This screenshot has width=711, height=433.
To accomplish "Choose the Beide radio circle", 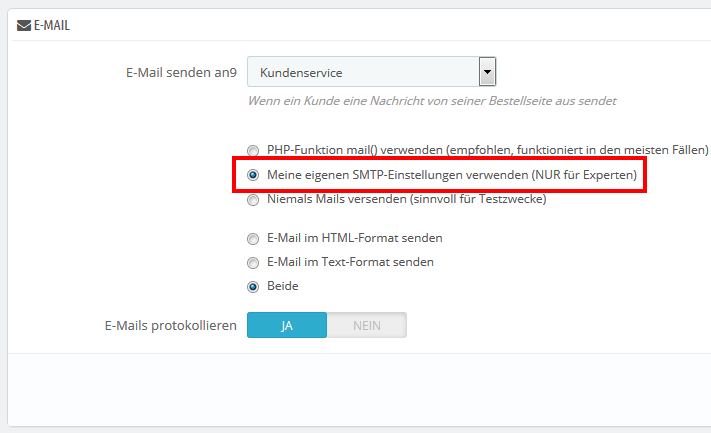I will [x=253, y=286].
